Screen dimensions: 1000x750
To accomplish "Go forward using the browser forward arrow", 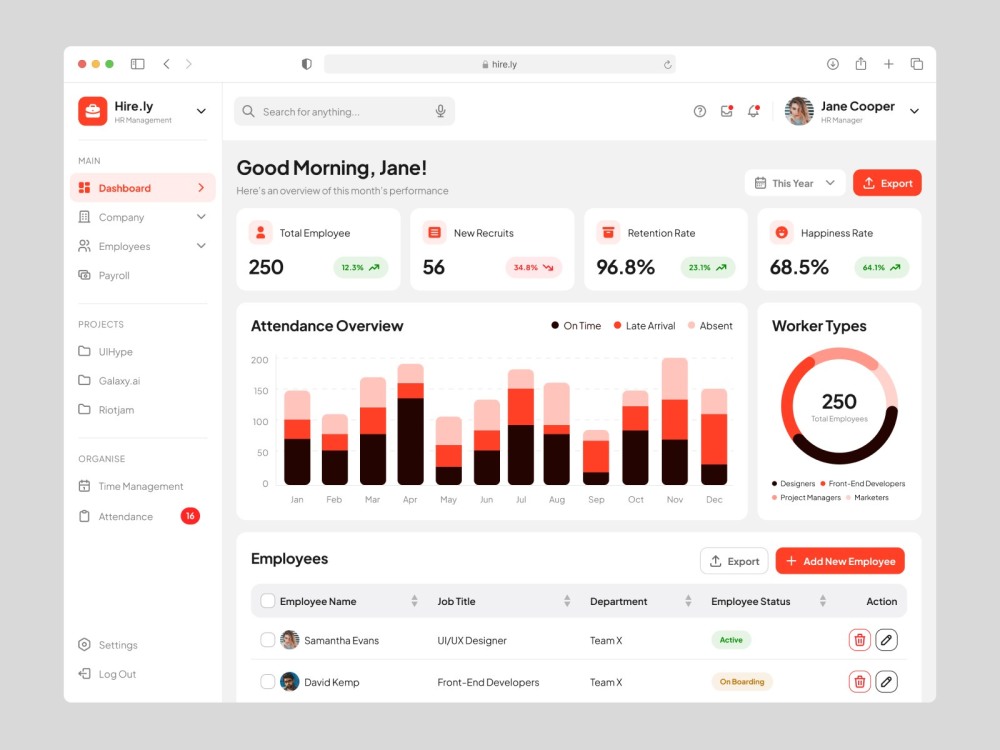I will [189, 64].
